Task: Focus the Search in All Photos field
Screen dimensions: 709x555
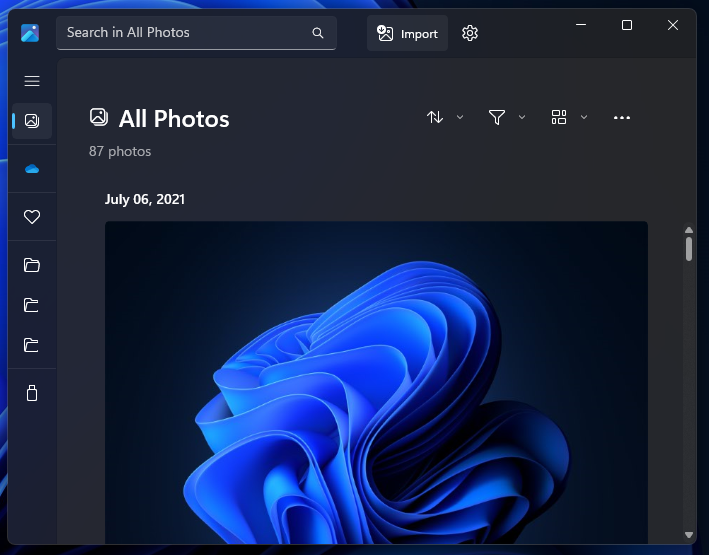Action: click(x=196, y=33)
